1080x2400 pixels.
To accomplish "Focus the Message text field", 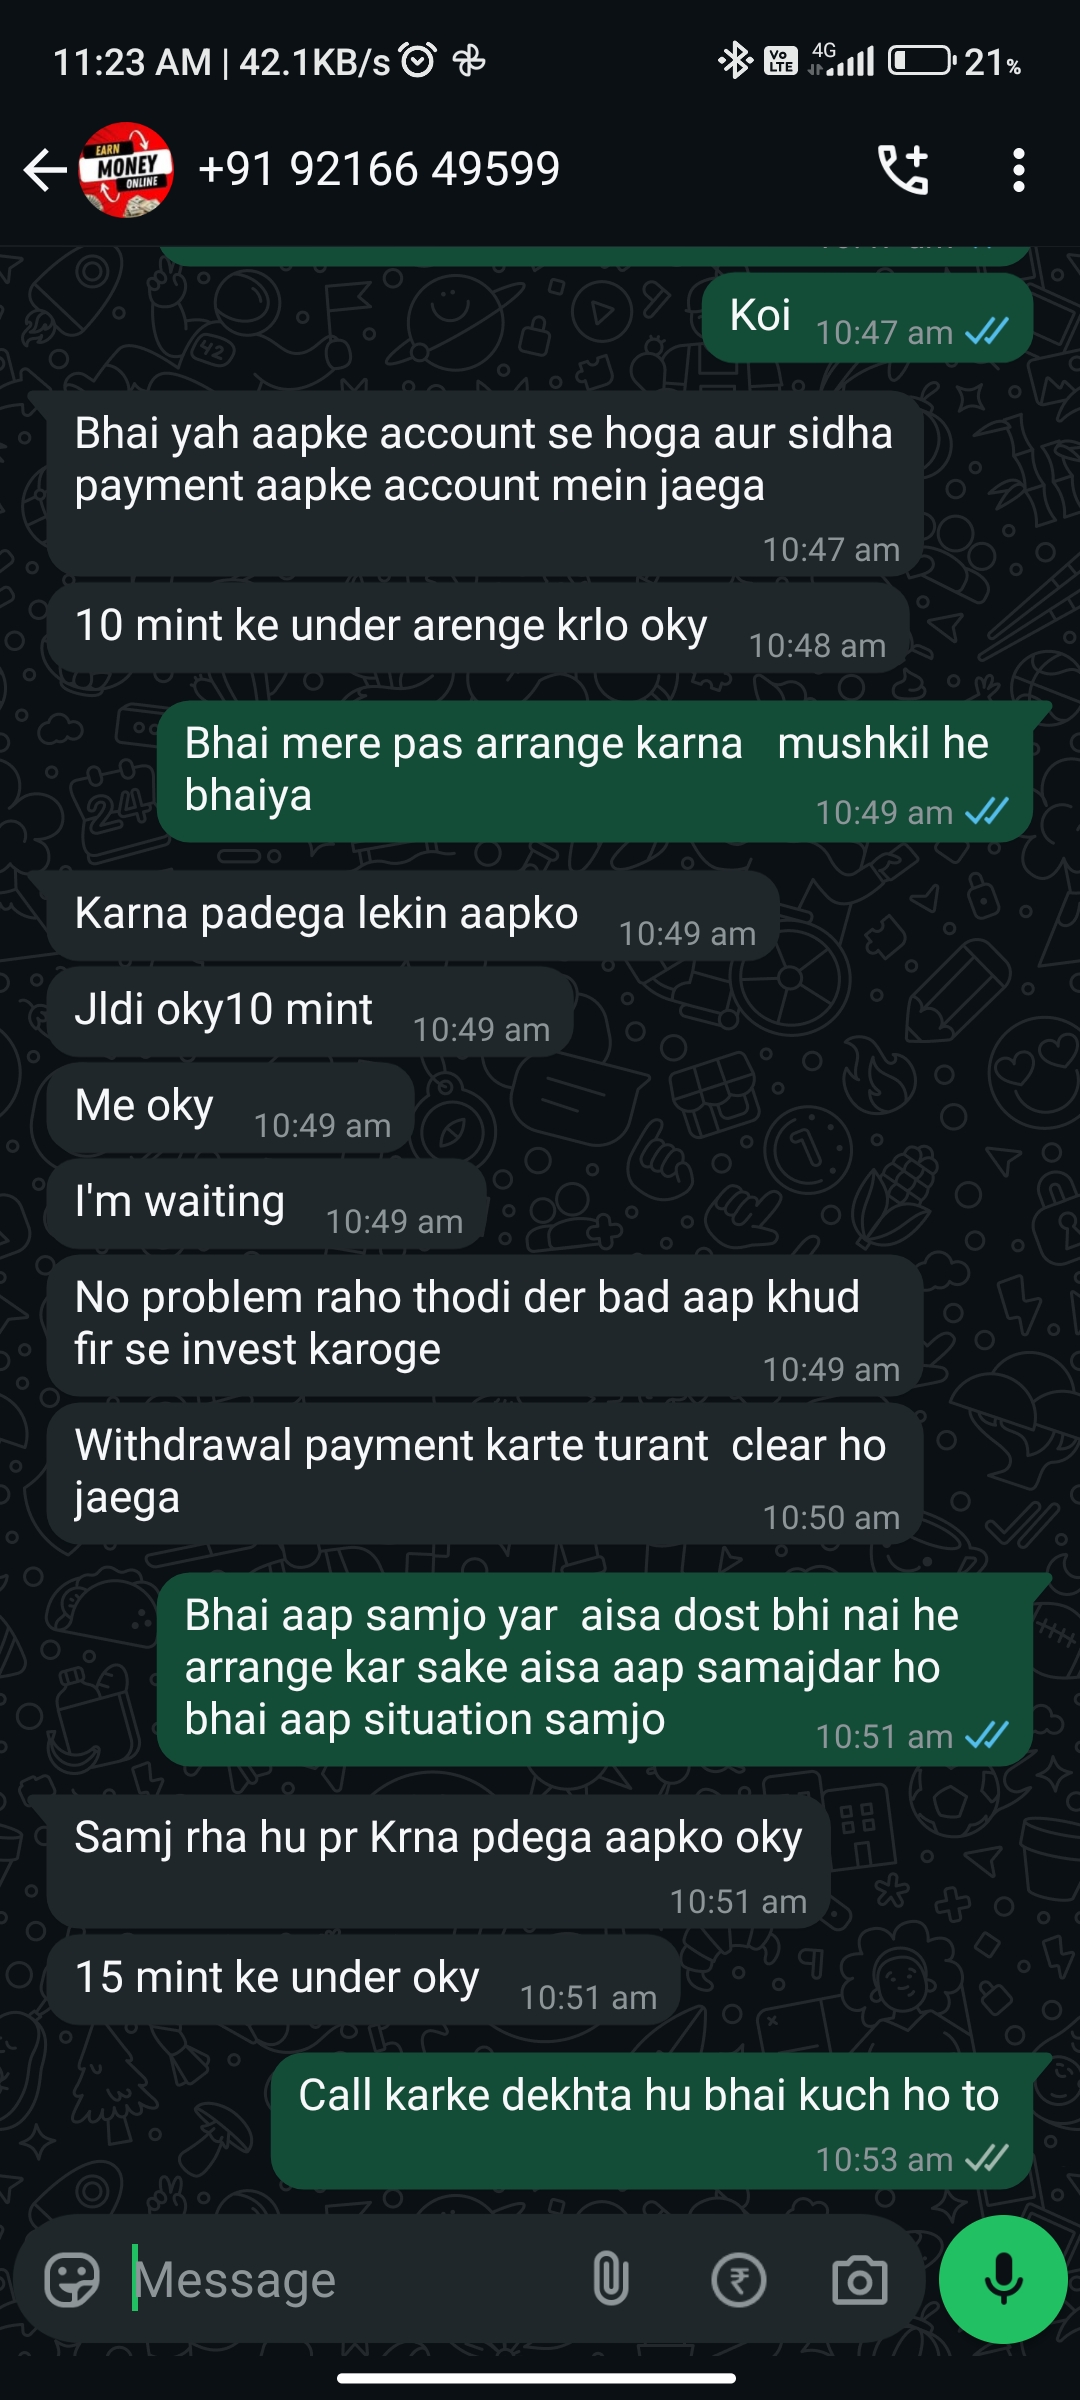I will coord(350,2280).
